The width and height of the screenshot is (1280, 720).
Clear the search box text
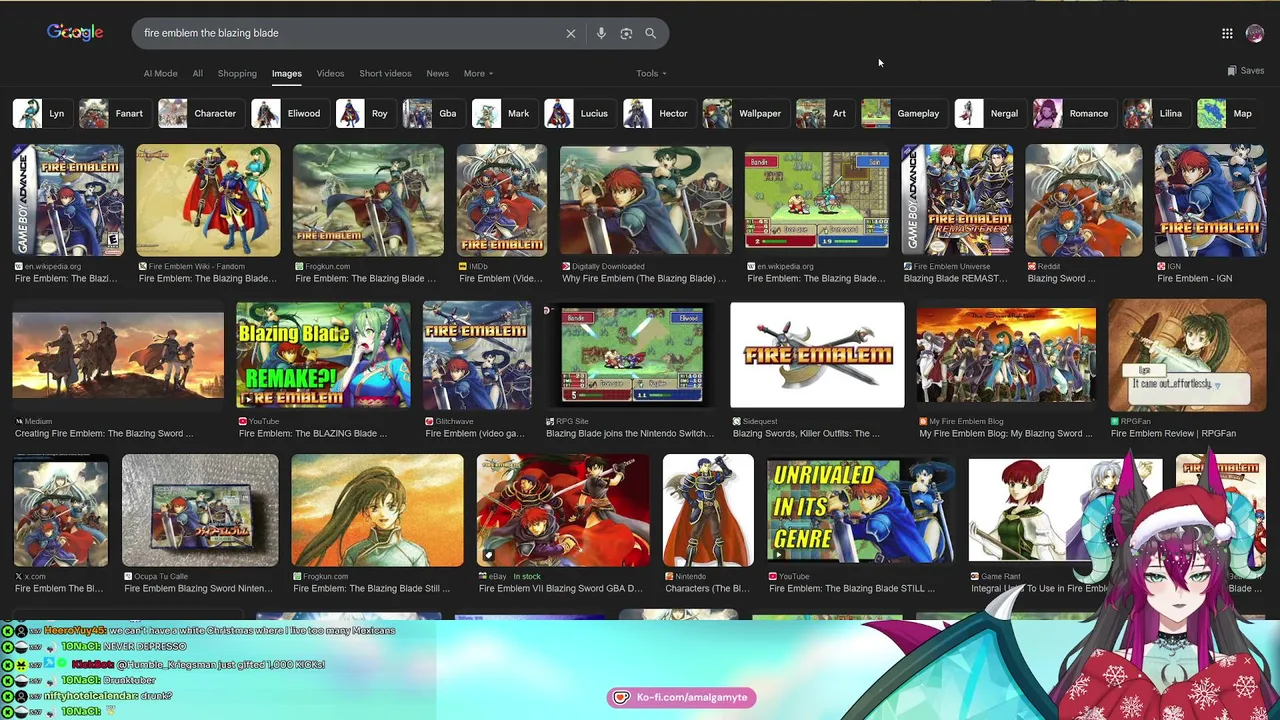(x=571, y=33)
